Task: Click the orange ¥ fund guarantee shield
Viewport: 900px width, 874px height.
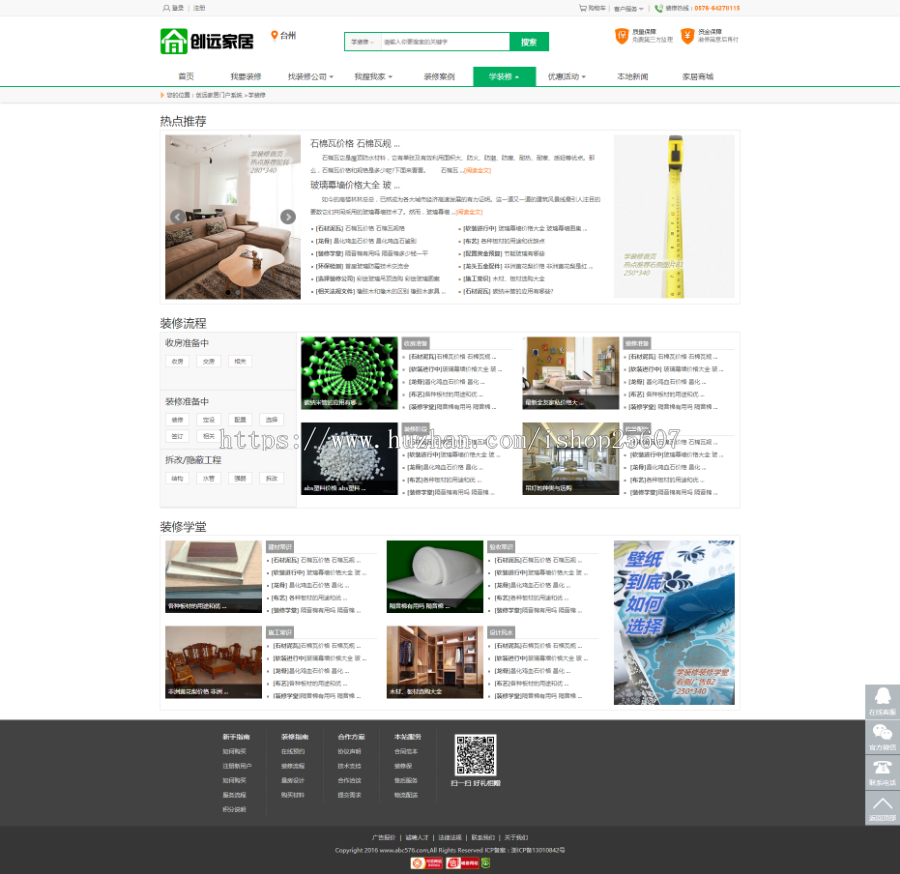Action: [x=688, y=36]
